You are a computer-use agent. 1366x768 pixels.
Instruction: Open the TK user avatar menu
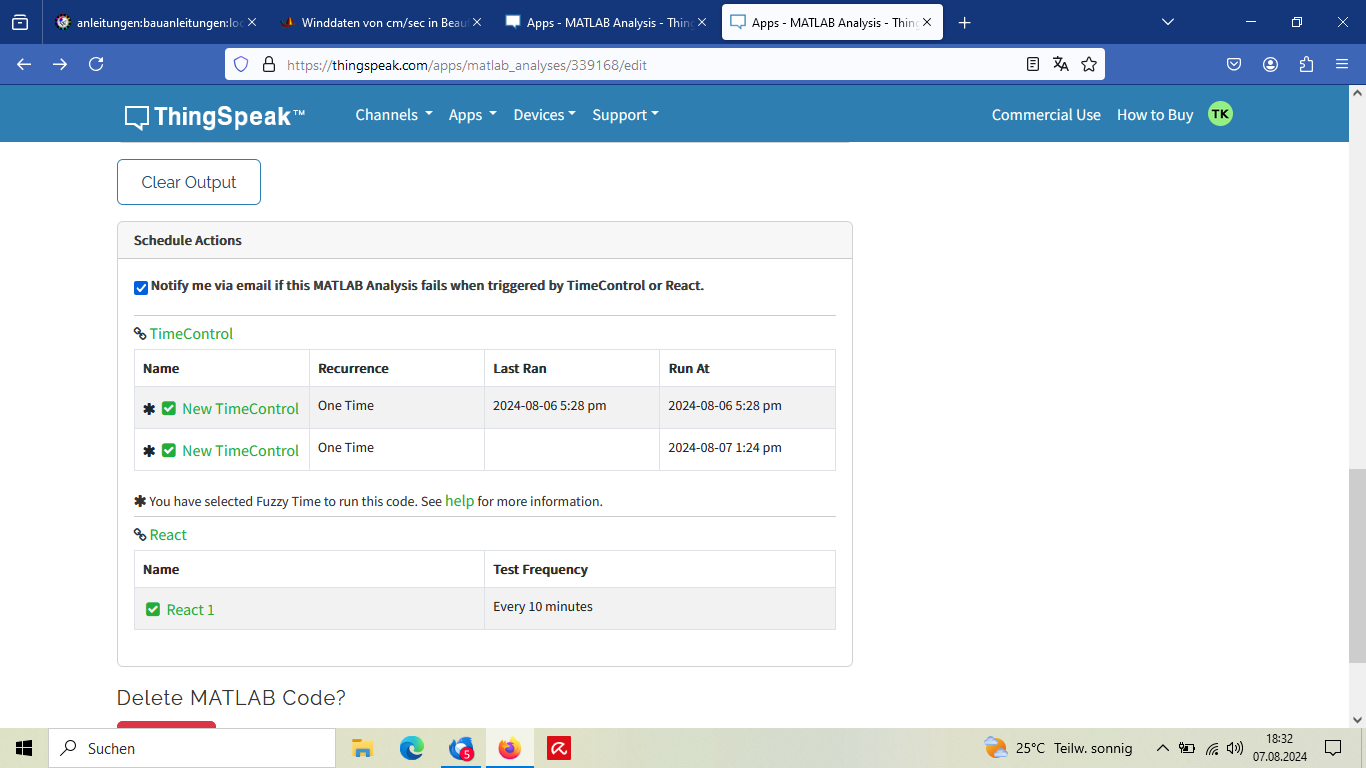pos(1220,114)
